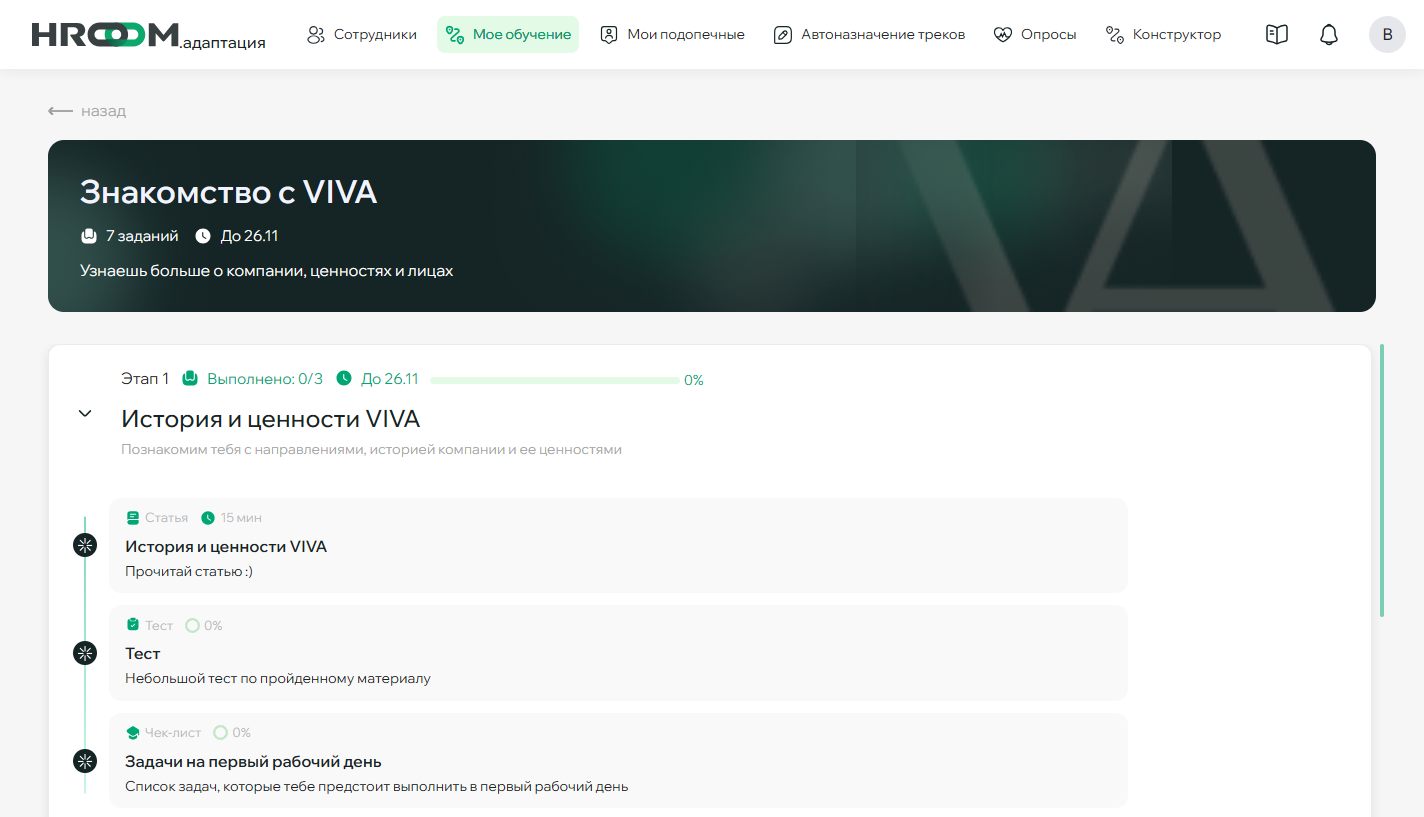Open the knowledge base book icon

click(x=1276, y=35)
